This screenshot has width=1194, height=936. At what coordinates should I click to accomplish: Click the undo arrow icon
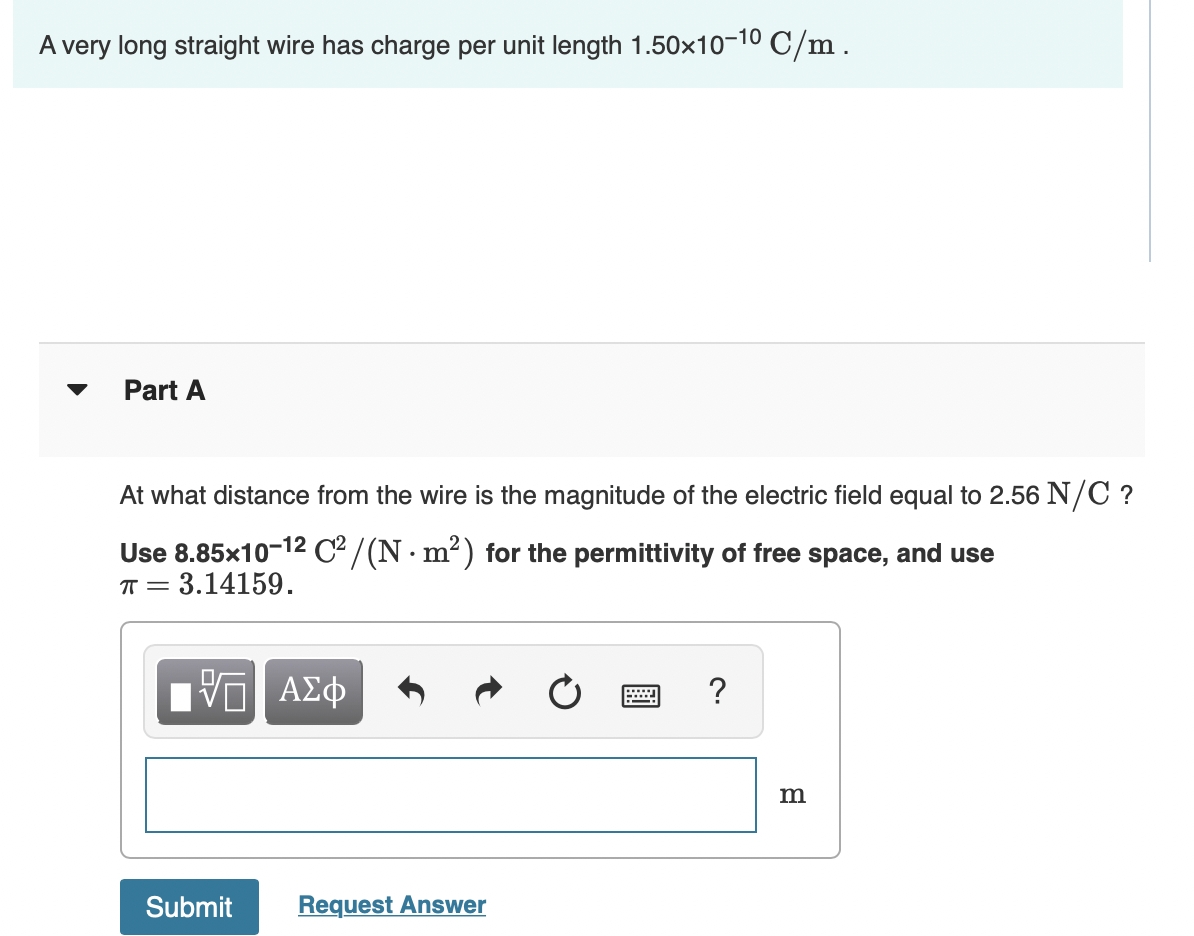[x=412, y=690]
